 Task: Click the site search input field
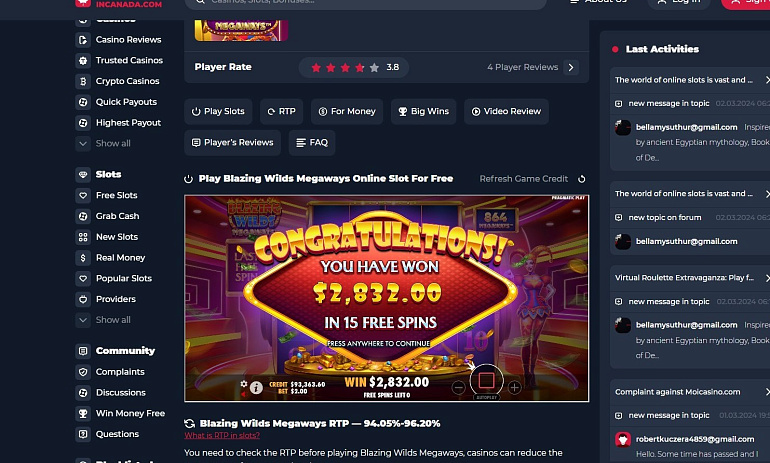pos(365,2)
